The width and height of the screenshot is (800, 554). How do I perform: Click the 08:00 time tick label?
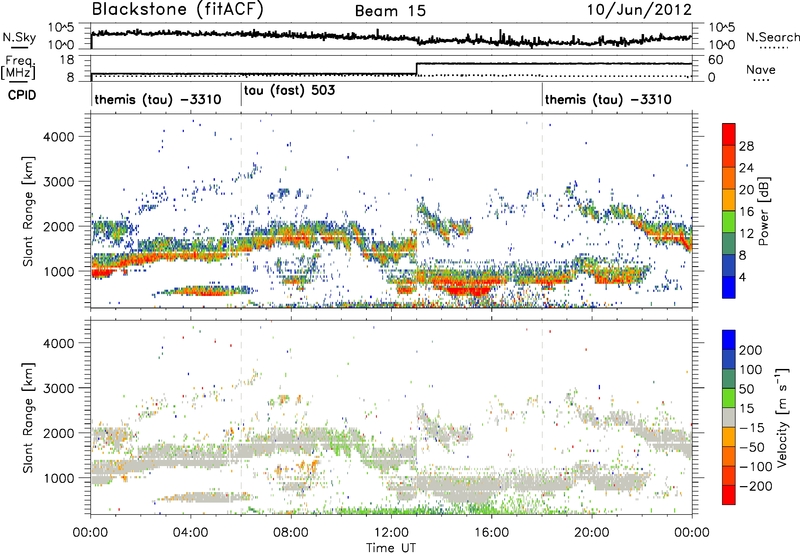[291, 533]
